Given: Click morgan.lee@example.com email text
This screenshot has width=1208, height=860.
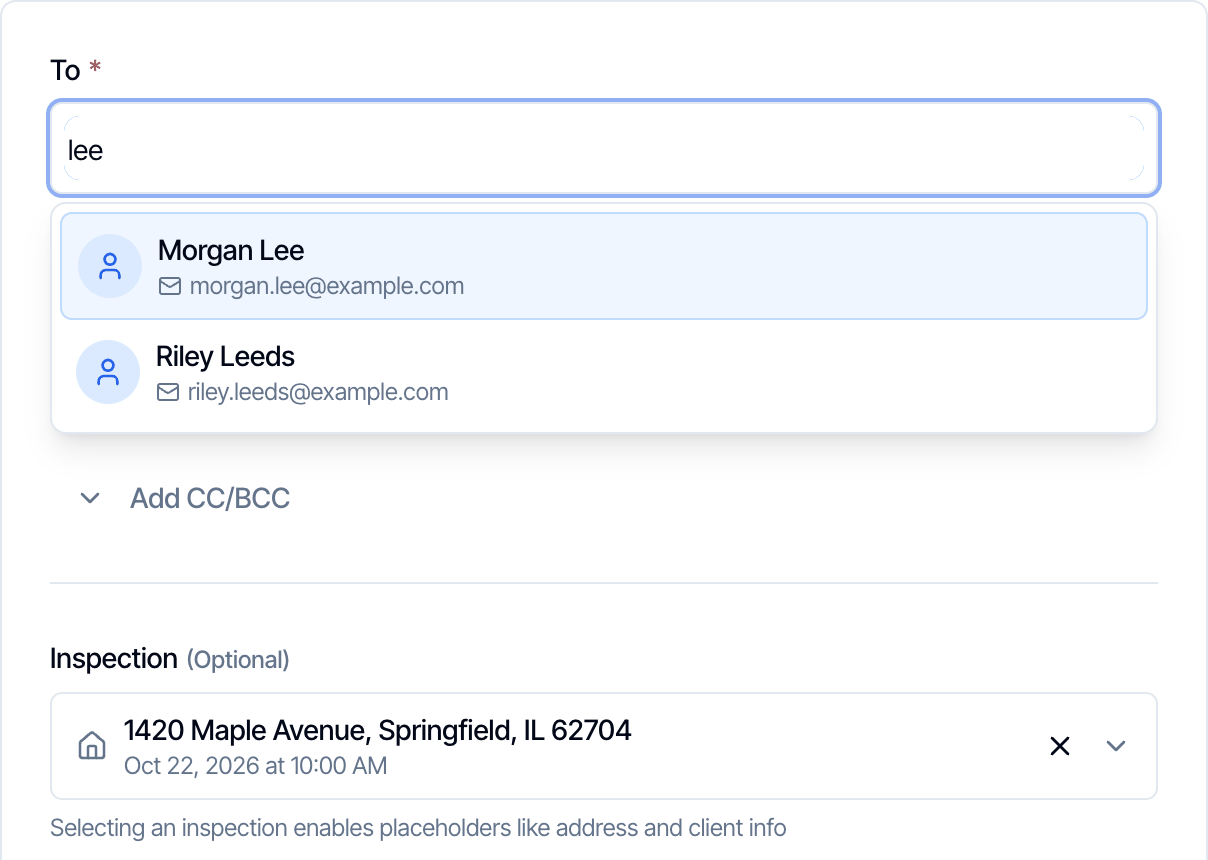Looking at the screenshot, I should point(327,286).
